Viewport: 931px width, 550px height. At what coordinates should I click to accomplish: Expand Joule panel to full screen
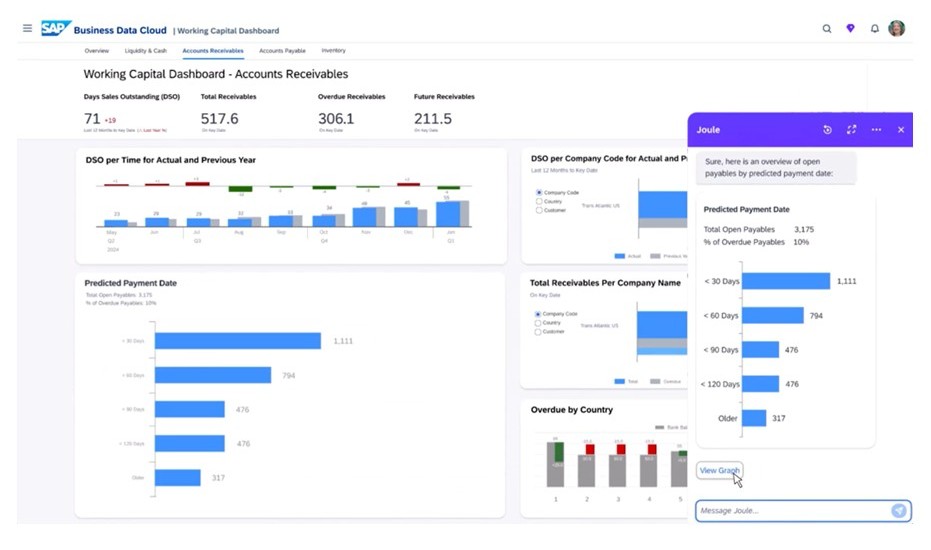coord(852,130)
